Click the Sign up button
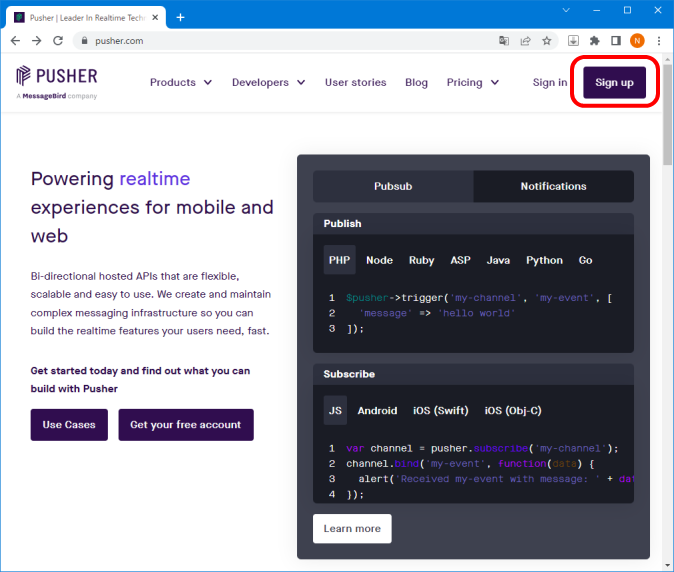The width and height of the screenshot is (674, 572). tap(614, 83)
